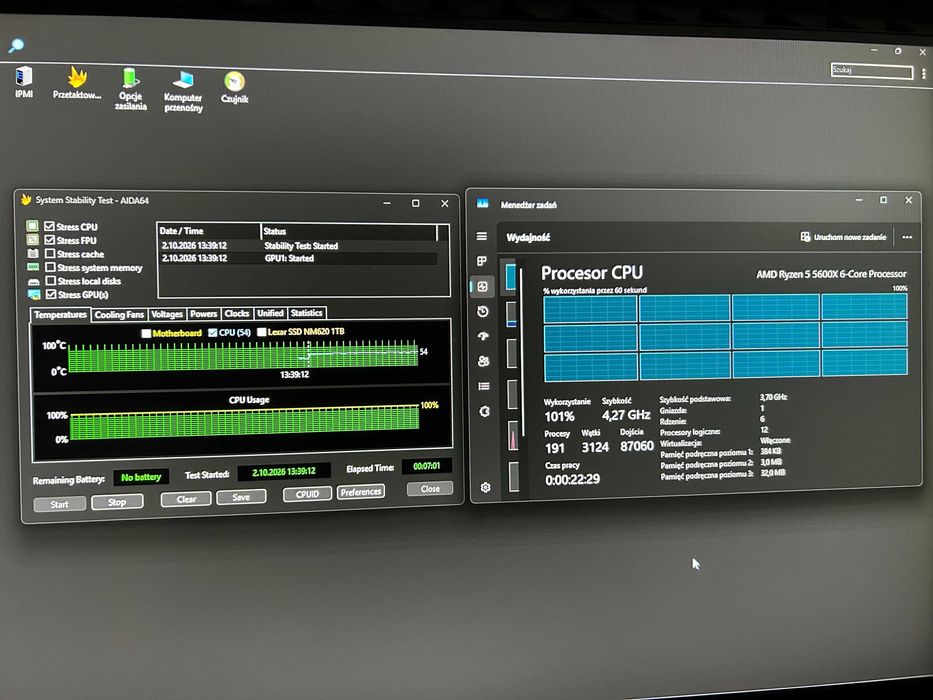
Task: Uncheck the Stress FPU checkbox
Action: tap(50, 240)
